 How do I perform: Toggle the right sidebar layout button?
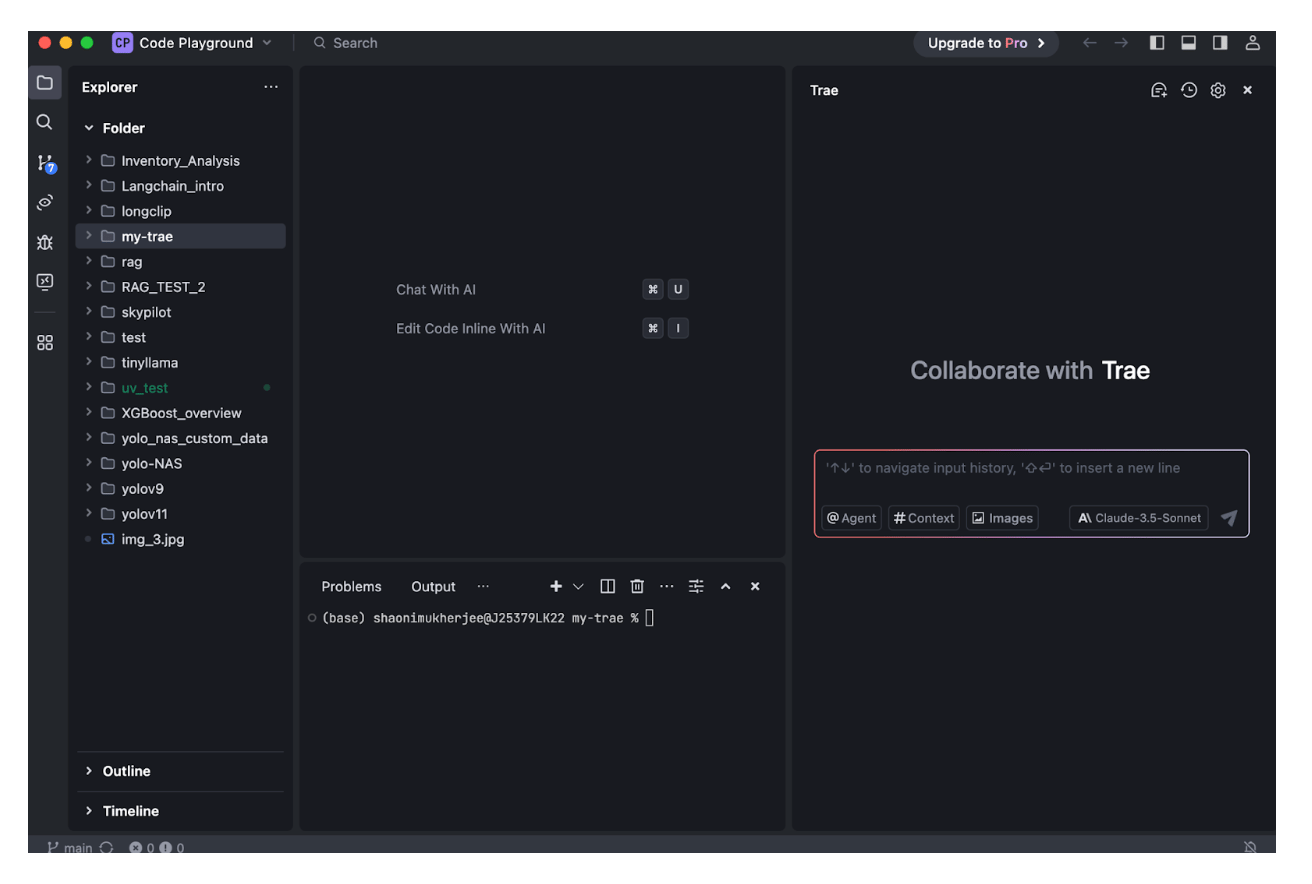point(1220,43)
